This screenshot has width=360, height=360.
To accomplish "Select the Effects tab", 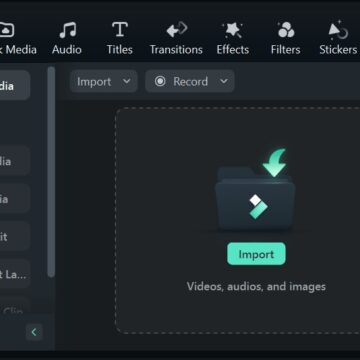I will point(233,38).
